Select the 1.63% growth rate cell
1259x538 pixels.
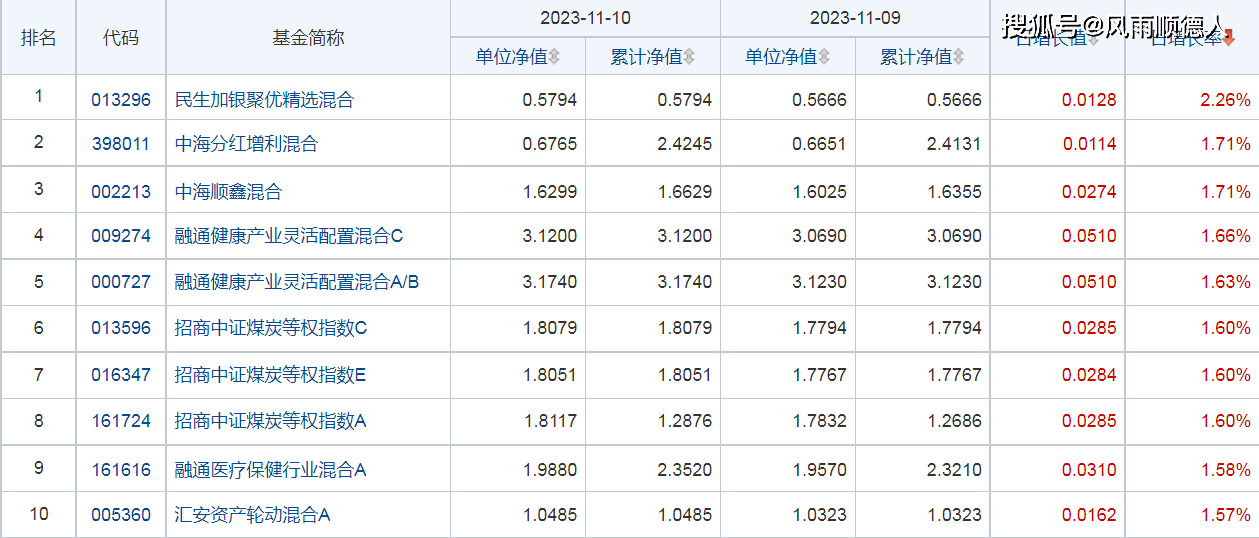click(1225, 282)
